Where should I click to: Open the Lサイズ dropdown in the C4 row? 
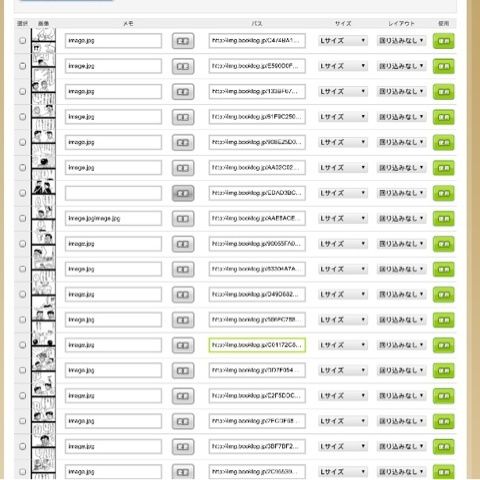pyautogui.click(x=343, y=41)
